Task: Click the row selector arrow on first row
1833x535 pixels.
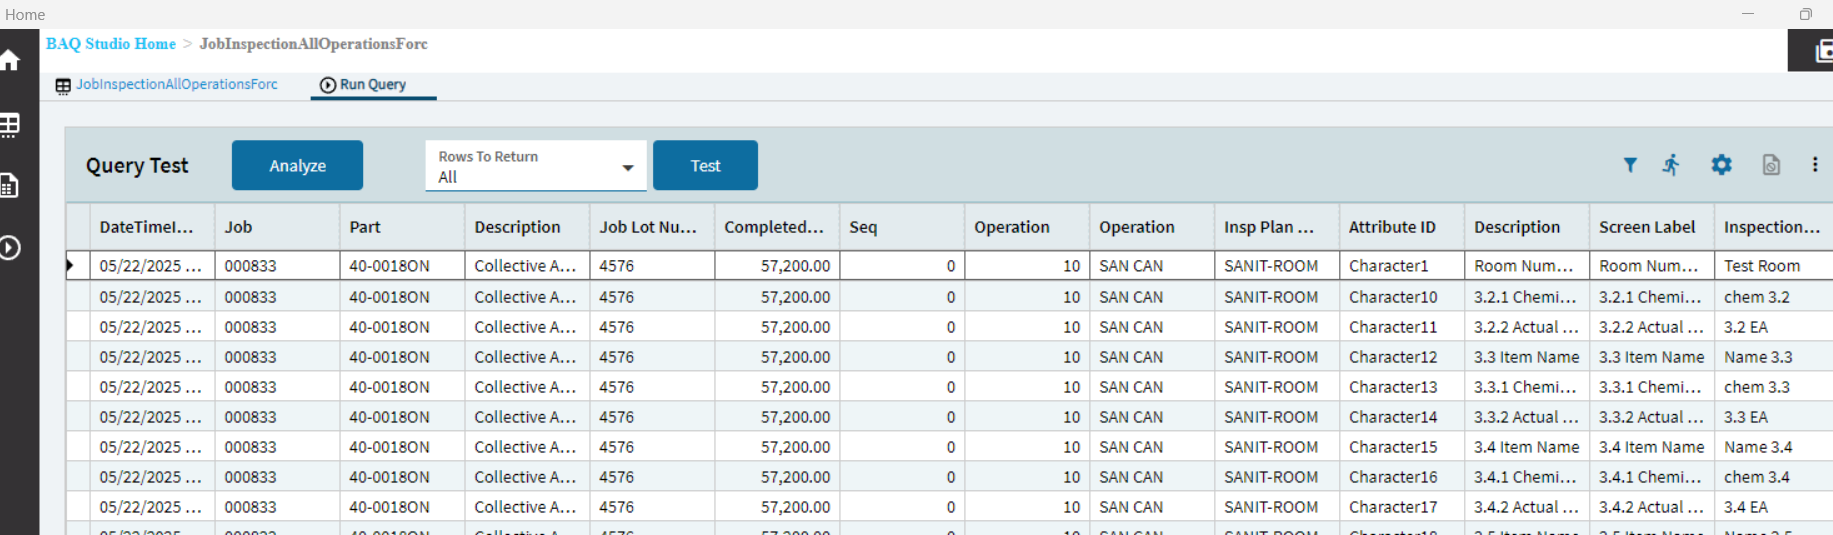Action: point(71,266)
